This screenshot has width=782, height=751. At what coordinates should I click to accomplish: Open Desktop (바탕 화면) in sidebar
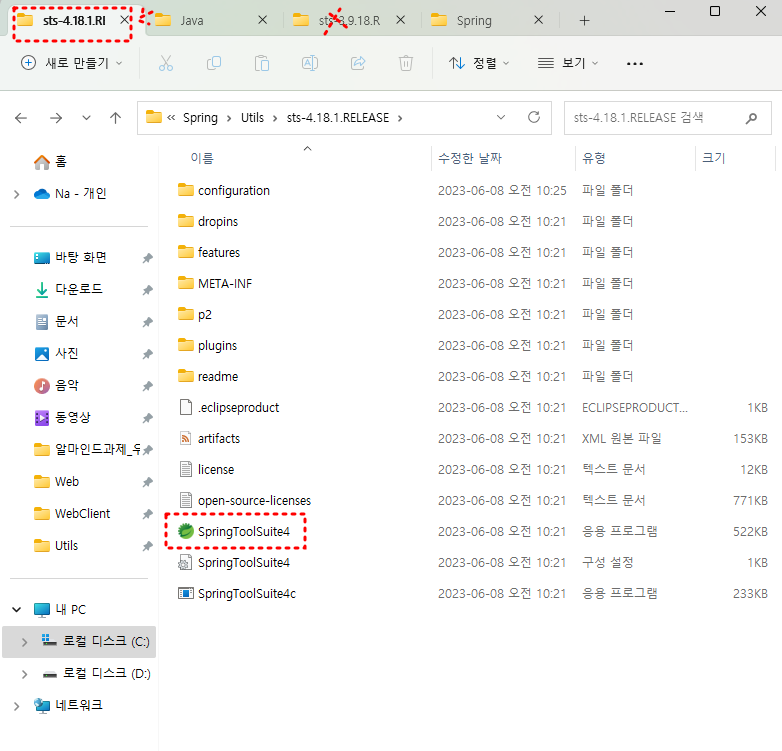click(x=70, y=257)
